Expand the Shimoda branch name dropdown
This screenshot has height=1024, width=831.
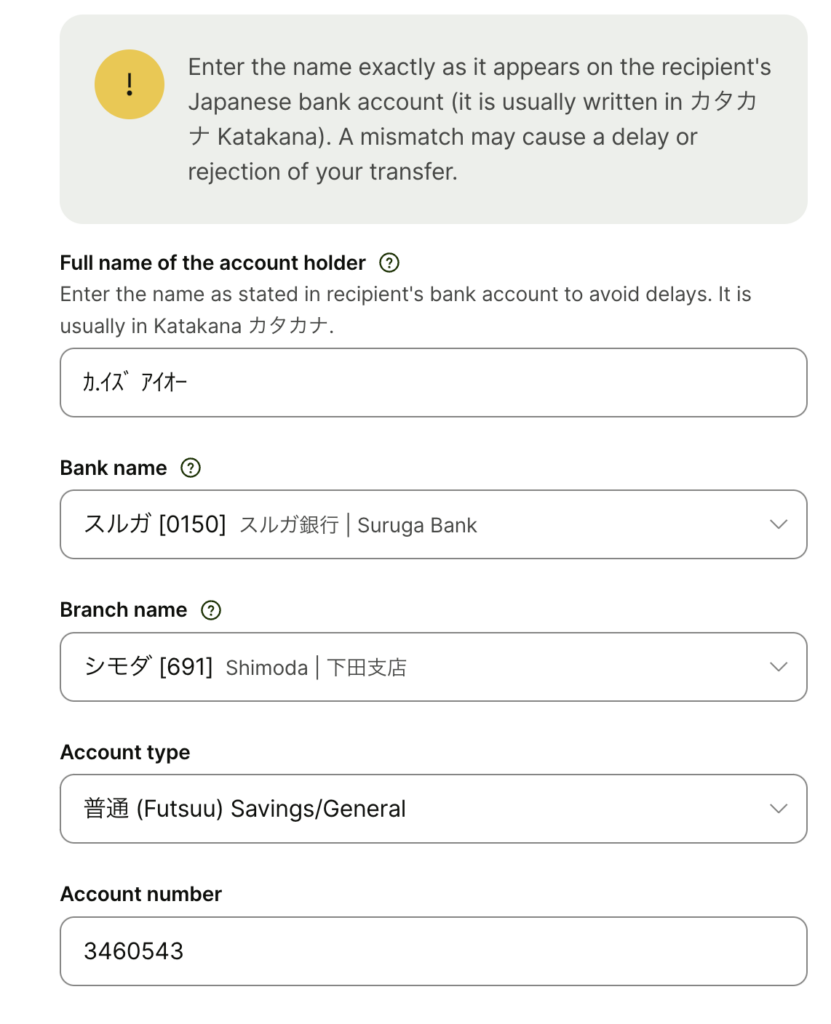pyautogui.click(x=420, y=667)
